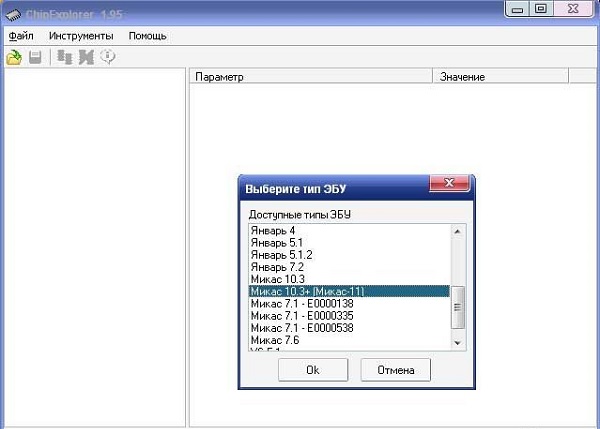
Task: Select Микас 7.6 in ECU list
Action: 349,340
